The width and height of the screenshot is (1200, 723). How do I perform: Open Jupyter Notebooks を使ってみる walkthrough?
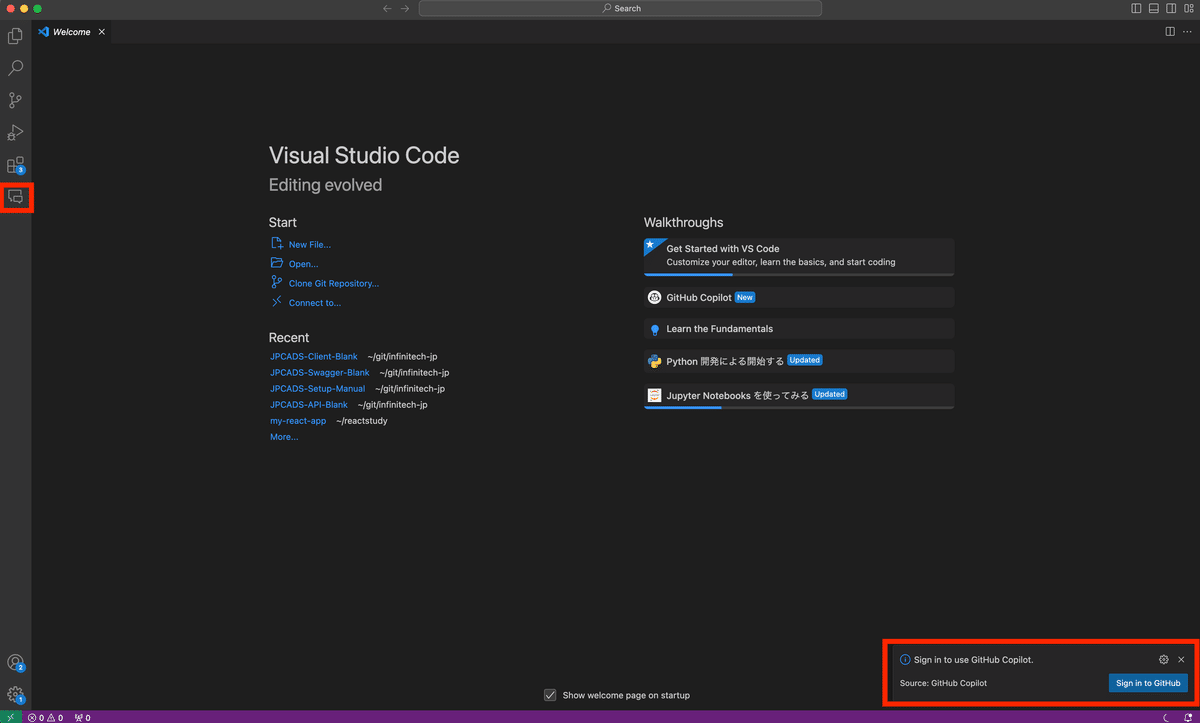click(799, 396)
